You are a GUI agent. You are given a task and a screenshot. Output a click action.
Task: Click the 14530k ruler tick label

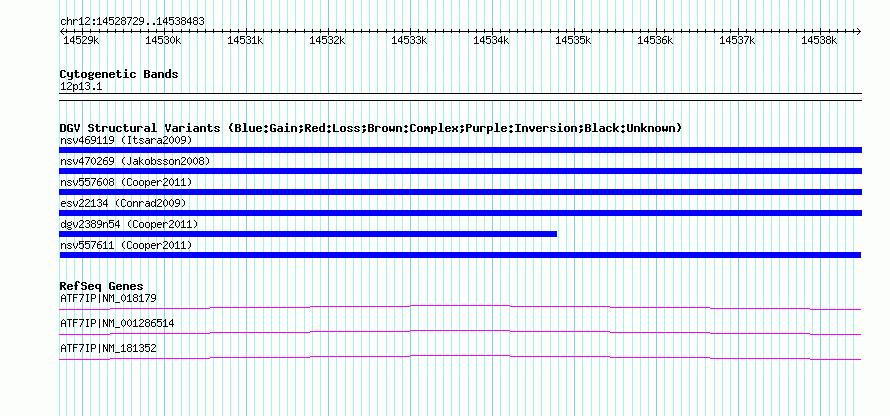(163, 40)
